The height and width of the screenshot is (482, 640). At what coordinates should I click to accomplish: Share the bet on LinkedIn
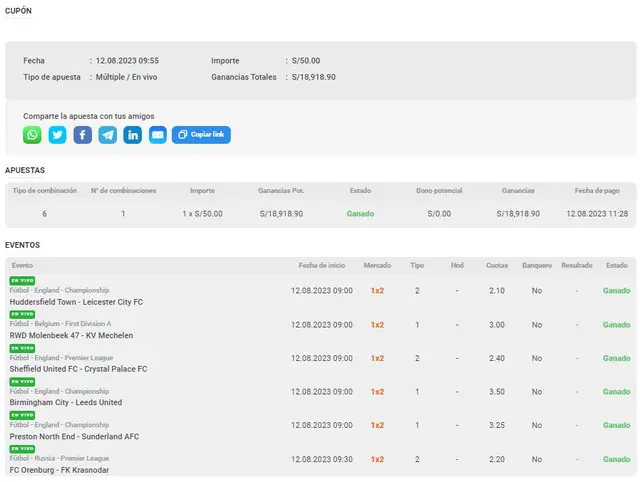[x=133, y=135]
